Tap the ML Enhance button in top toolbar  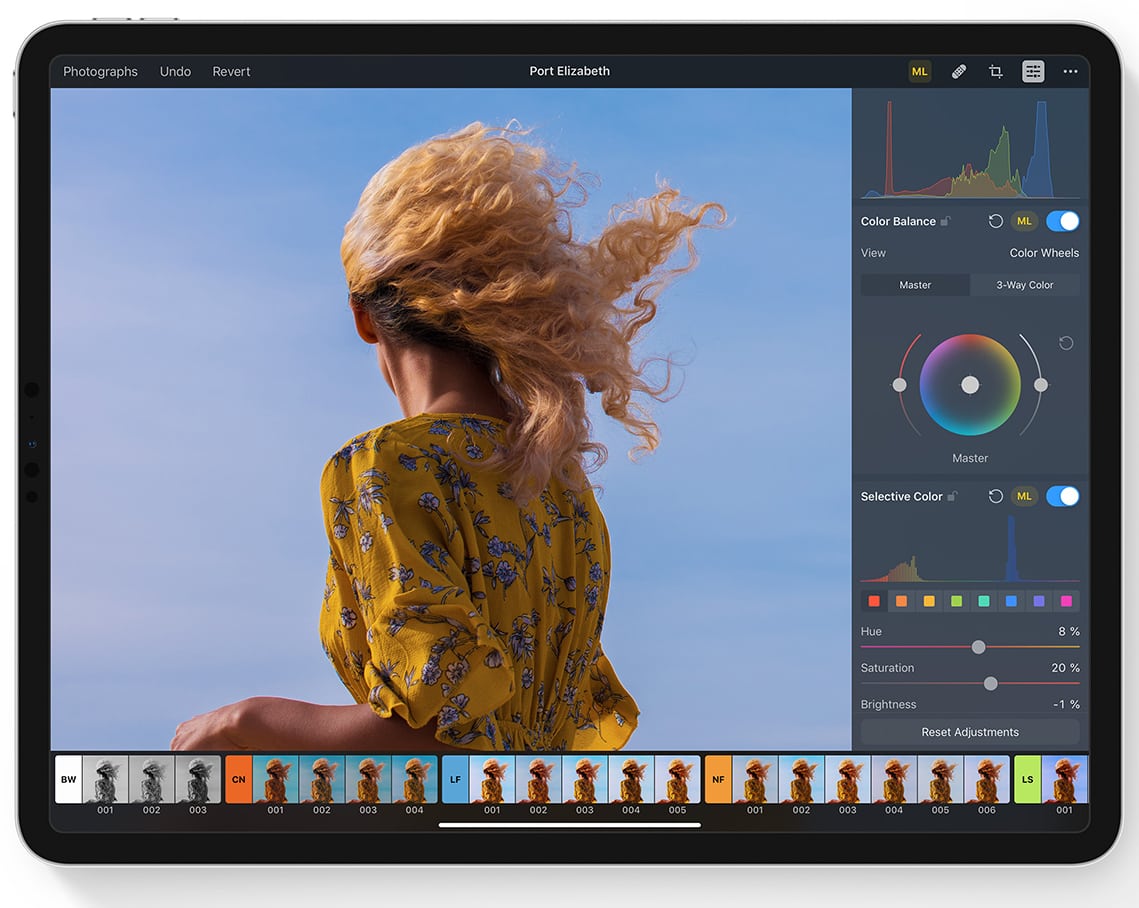click(x=919, y=72)
